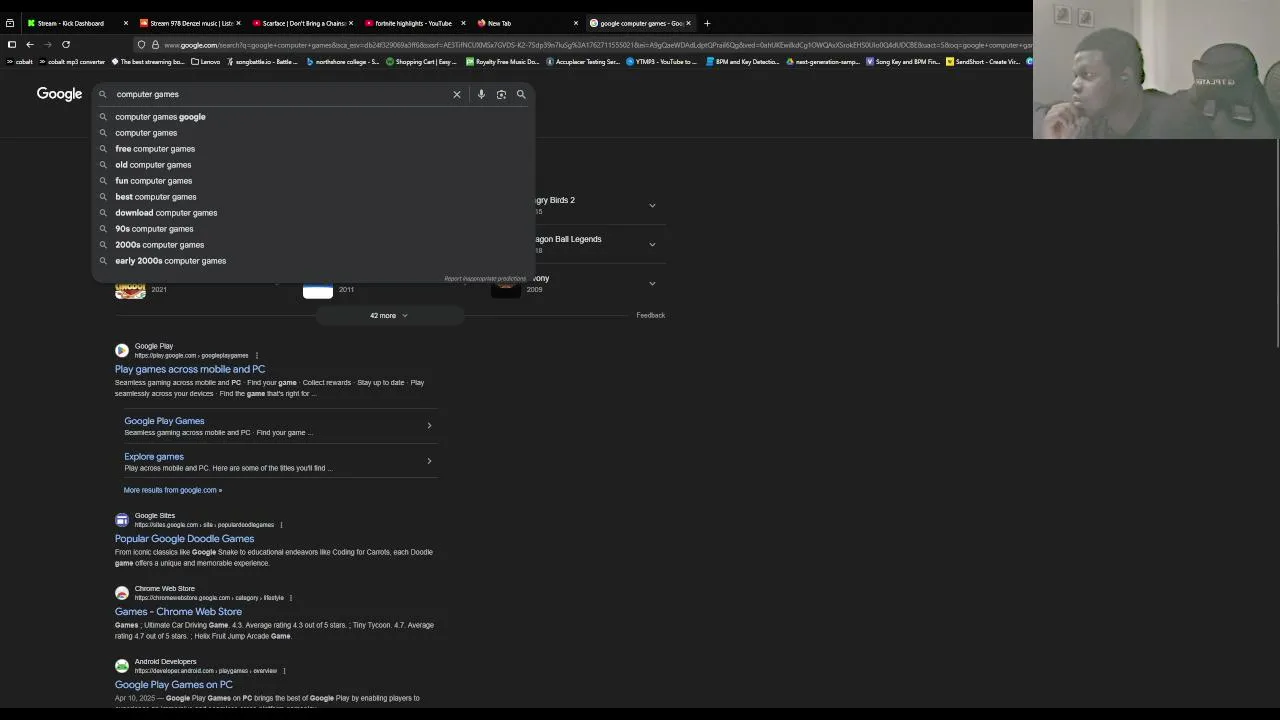This screenshot has height=720, width=1280.
Task: Click the Google Play favicon in the results
Action: coord(122,350)
